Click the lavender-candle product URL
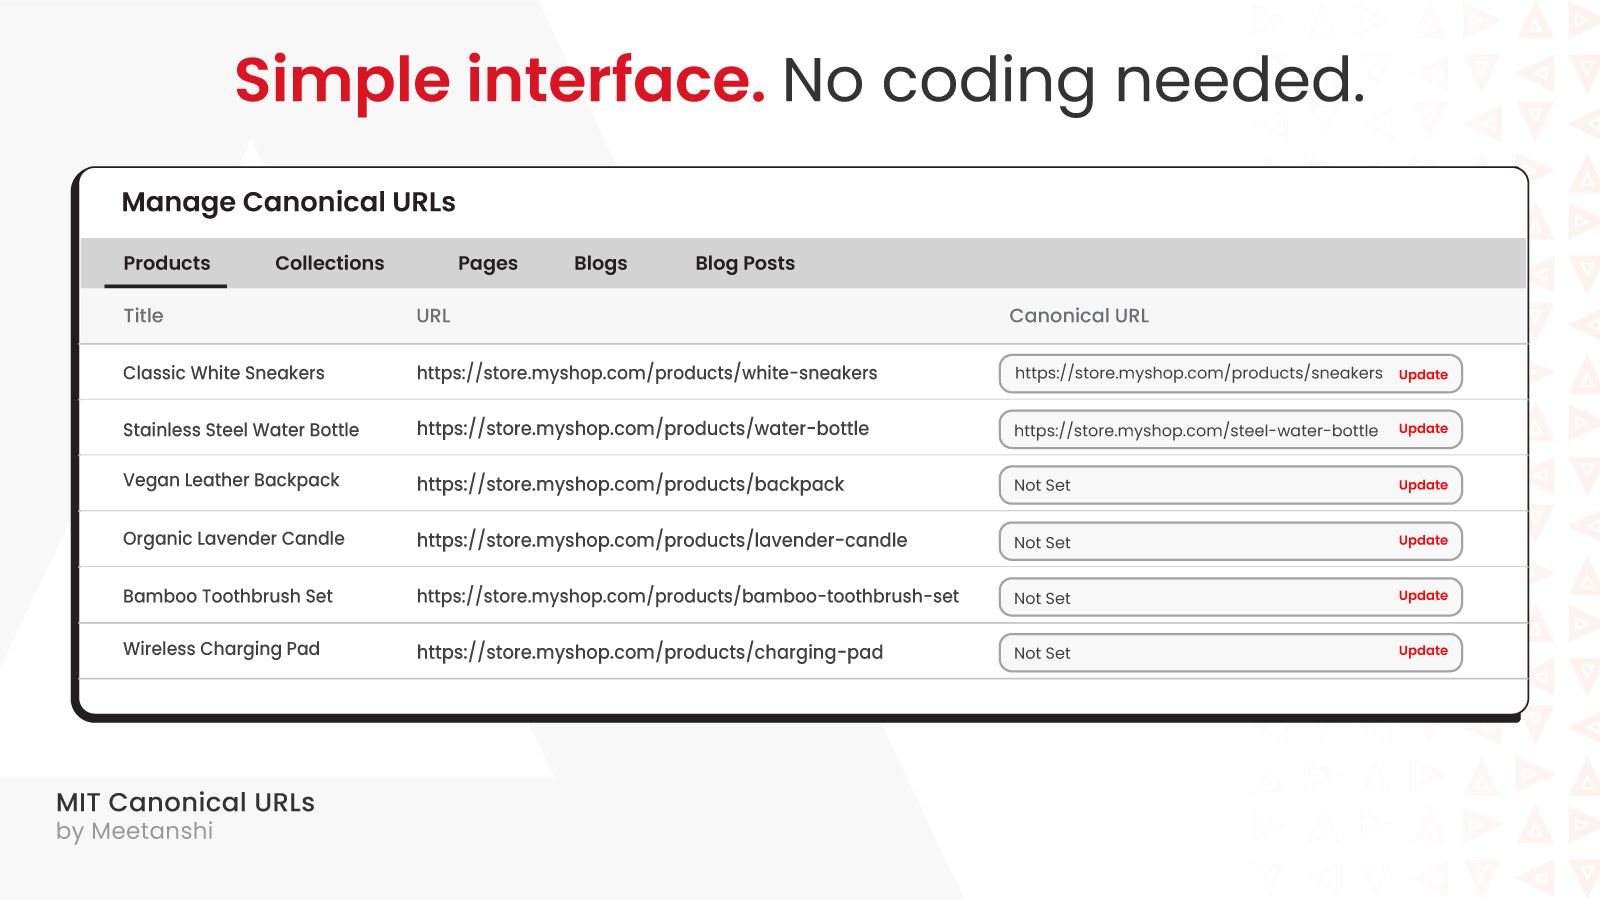Screen dimensions: 1600x900 662,541
